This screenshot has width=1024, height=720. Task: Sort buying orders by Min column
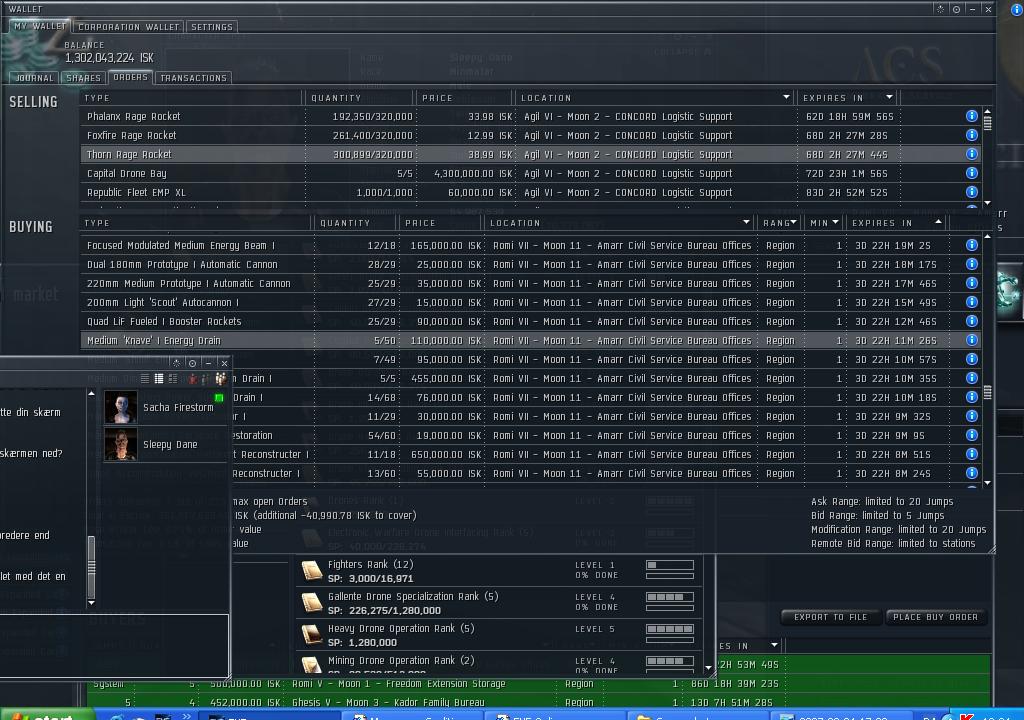(824, 223)
